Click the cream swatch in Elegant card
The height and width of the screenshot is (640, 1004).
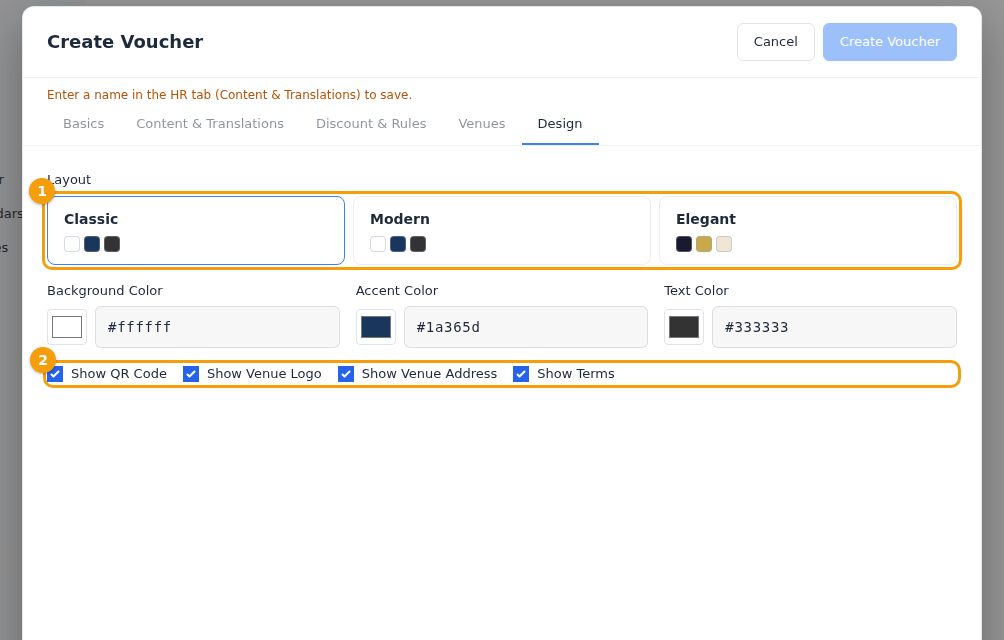pos(724,244)
